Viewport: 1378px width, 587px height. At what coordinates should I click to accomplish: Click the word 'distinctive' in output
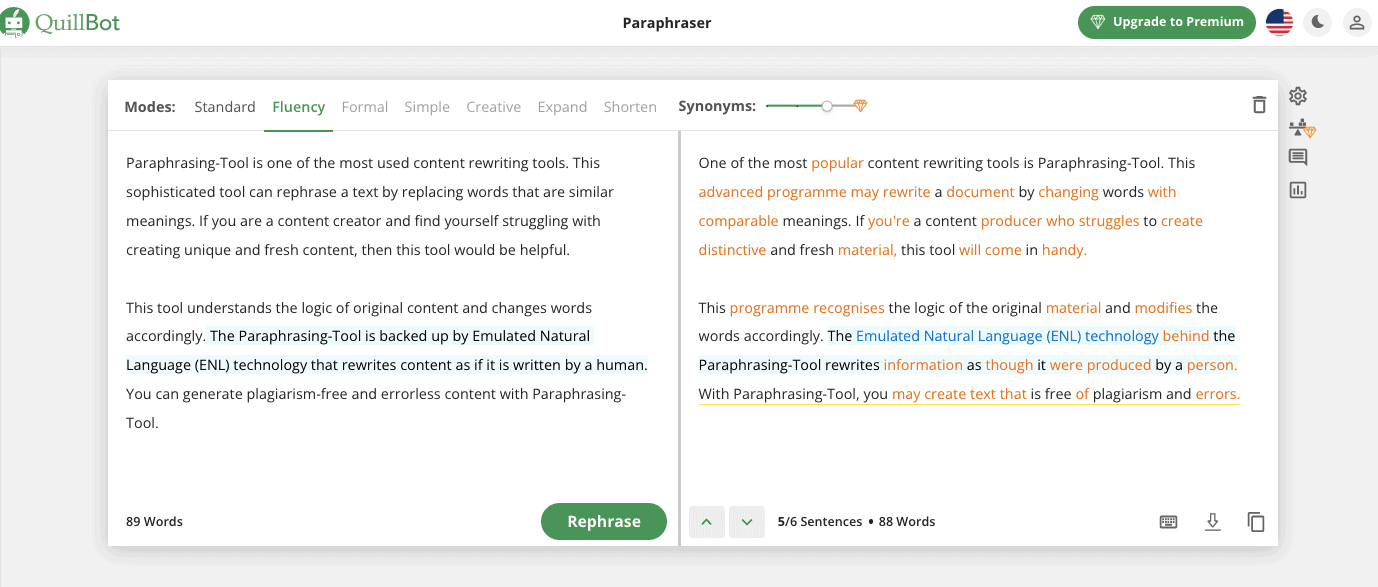coord(732,250)
